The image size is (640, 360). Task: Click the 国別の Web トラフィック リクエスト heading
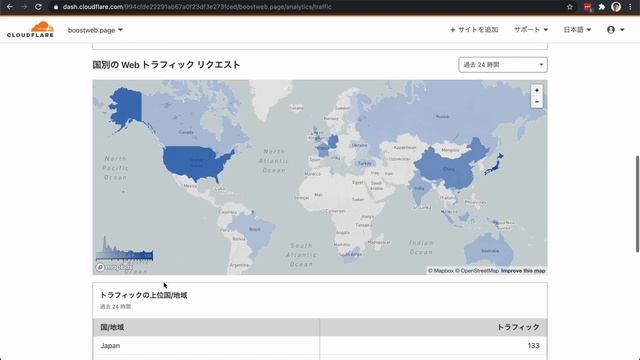[166, 65]
